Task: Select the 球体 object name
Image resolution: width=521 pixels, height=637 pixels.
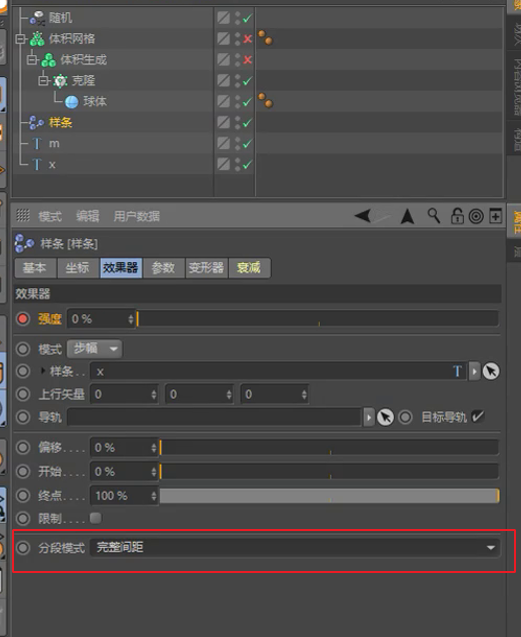Action: [95, 102]
